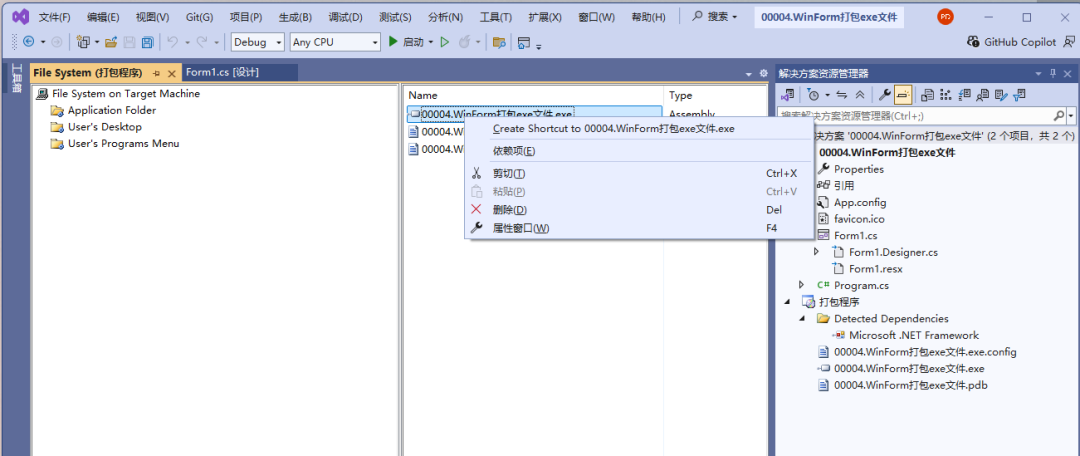Toggle the preview selected items button
This screenshot has width=1080, height=456.
[x=904, y=94]
